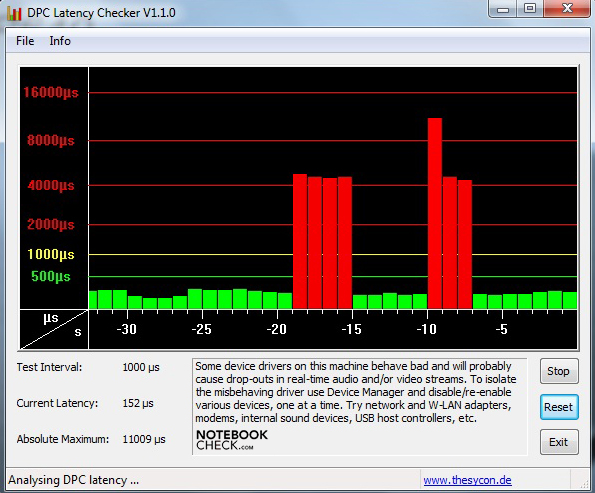The image size is (595, 493).
Task: Click the Current Latency value 152 µs
Action: coord(138,403)
